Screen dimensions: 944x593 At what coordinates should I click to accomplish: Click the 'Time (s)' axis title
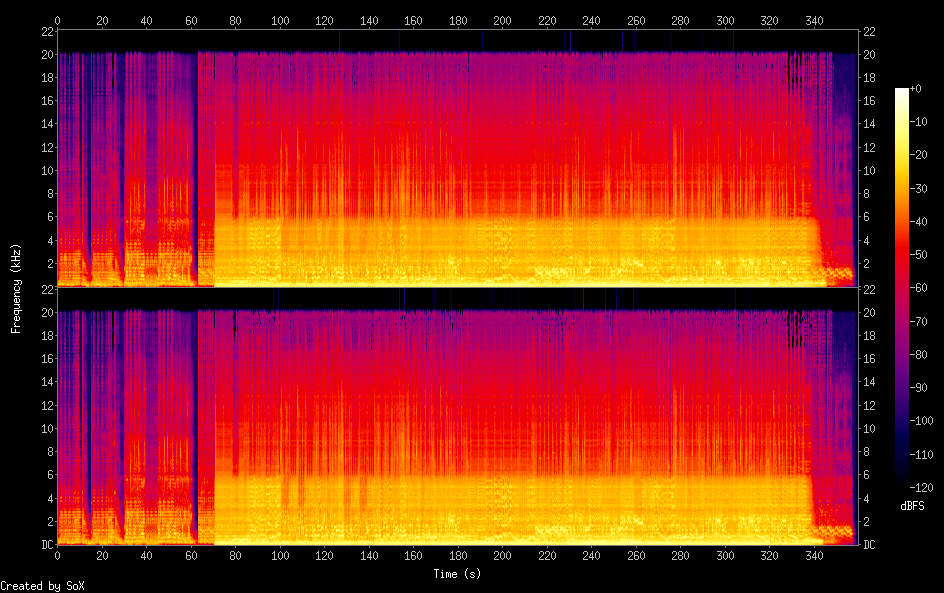pos(458,574)
